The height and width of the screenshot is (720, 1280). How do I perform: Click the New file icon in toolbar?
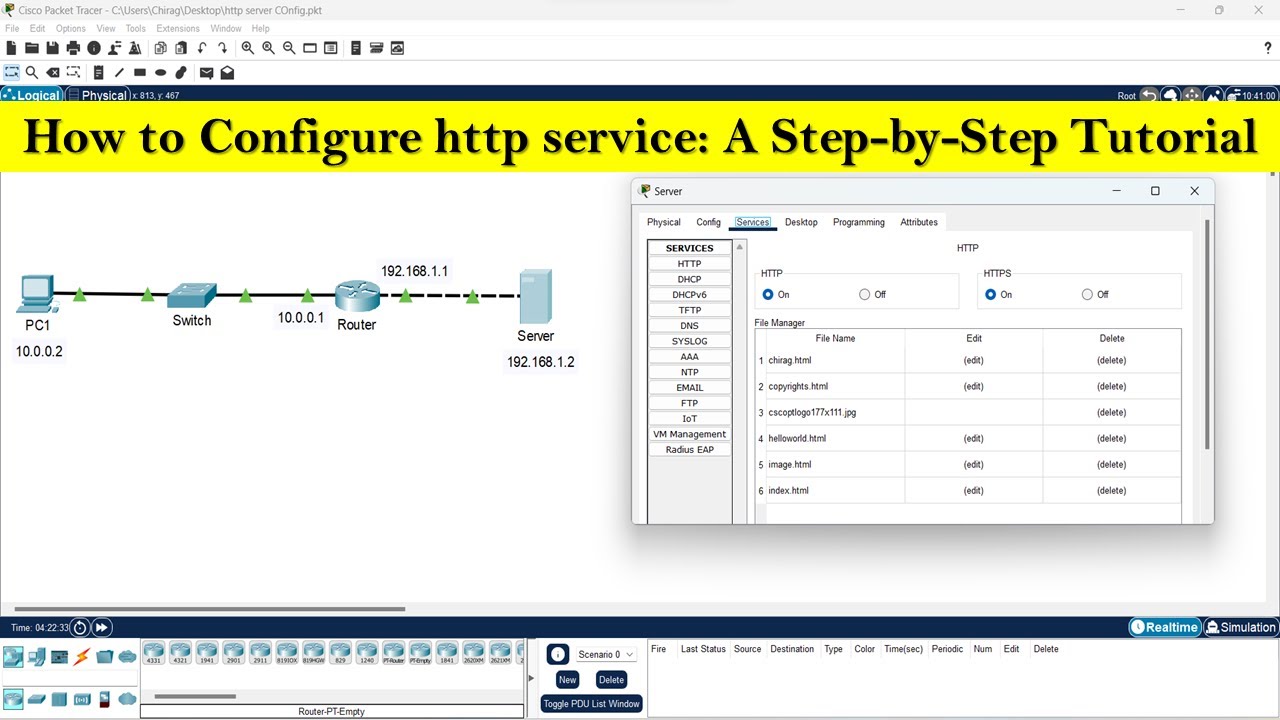[11, 48]
